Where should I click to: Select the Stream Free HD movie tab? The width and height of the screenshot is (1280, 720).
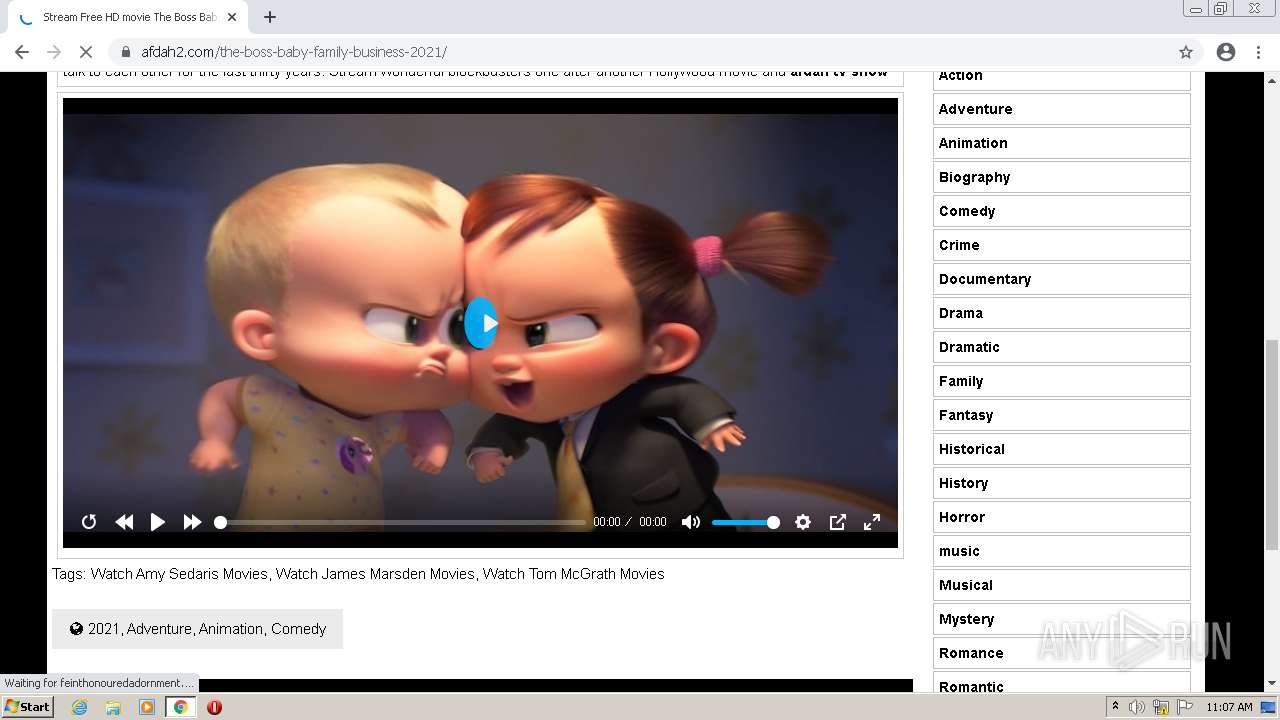click(129, 17)
